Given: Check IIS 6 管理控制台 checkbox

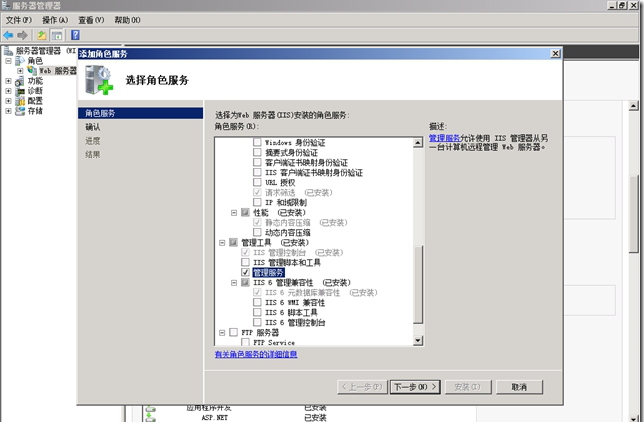Looking at the screenshot, I should tap(257, 322).
